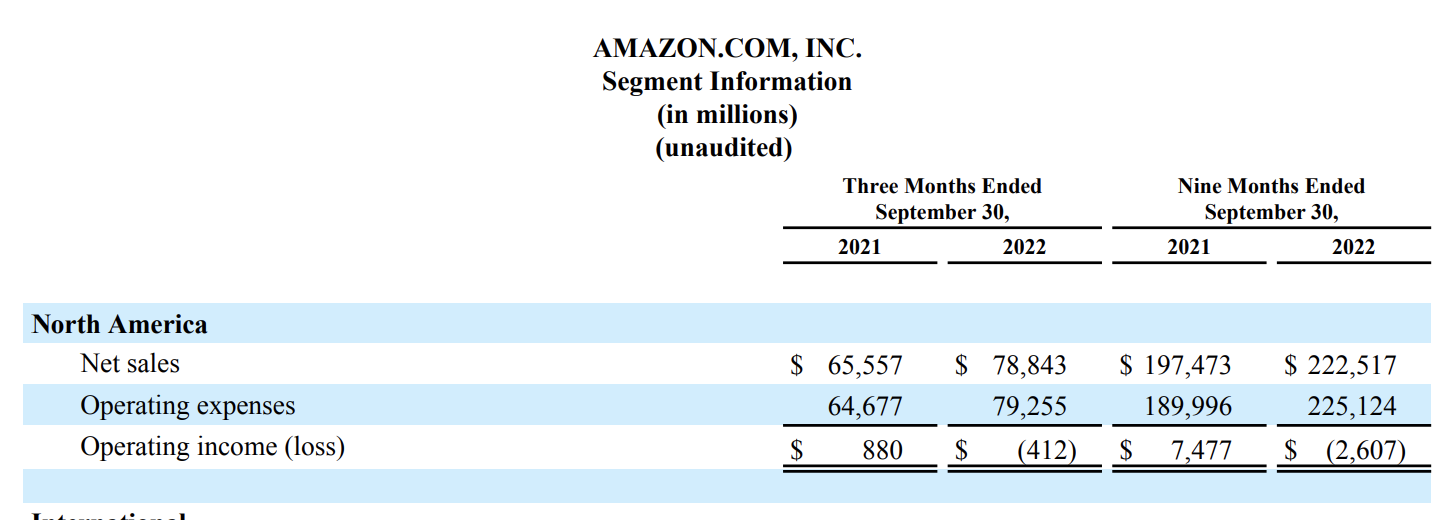The height and width of the screenshot is (520, 1456).
Task: Click the 64,677 operating expenses value
Action: 867,407
